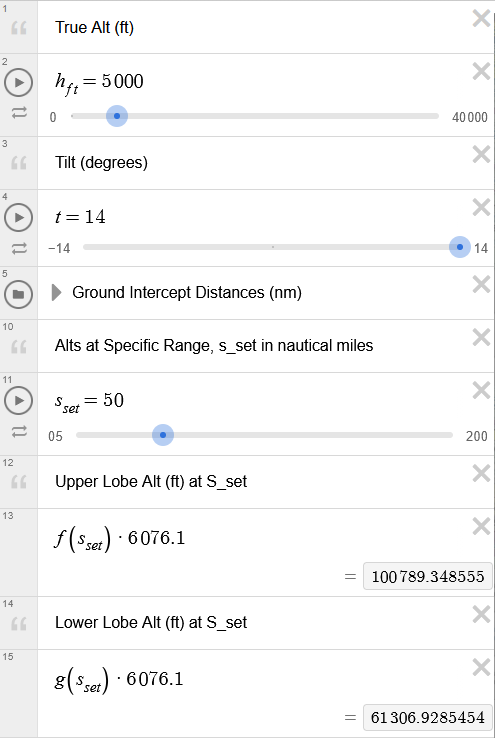Toggle loop mode icon for h_ft slider
The width and height of the screenshot is (495, 738).
pos(19,112)
